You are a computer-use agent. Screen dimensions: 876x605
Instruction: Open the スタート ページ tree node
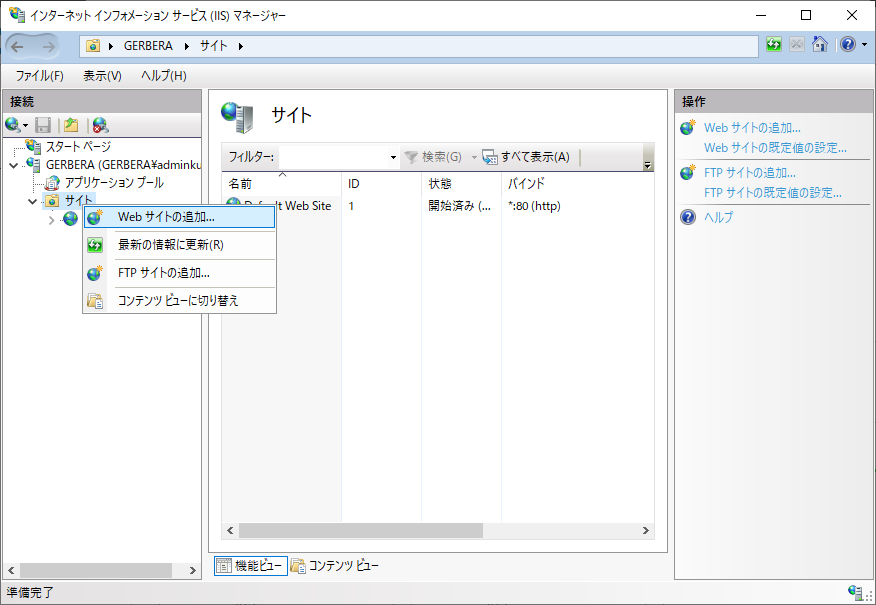point(78,146)
